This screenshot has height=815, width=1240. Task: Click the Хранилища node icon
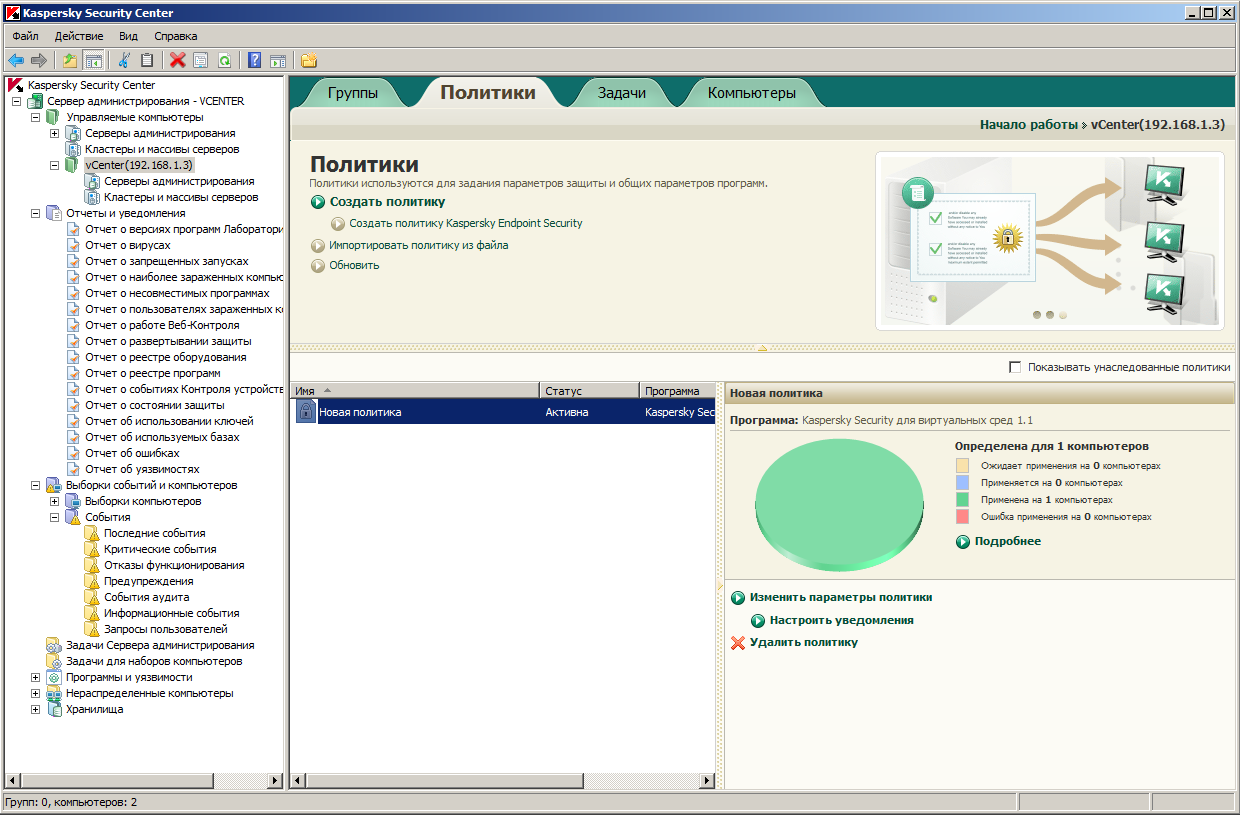(x=54, y=709)
